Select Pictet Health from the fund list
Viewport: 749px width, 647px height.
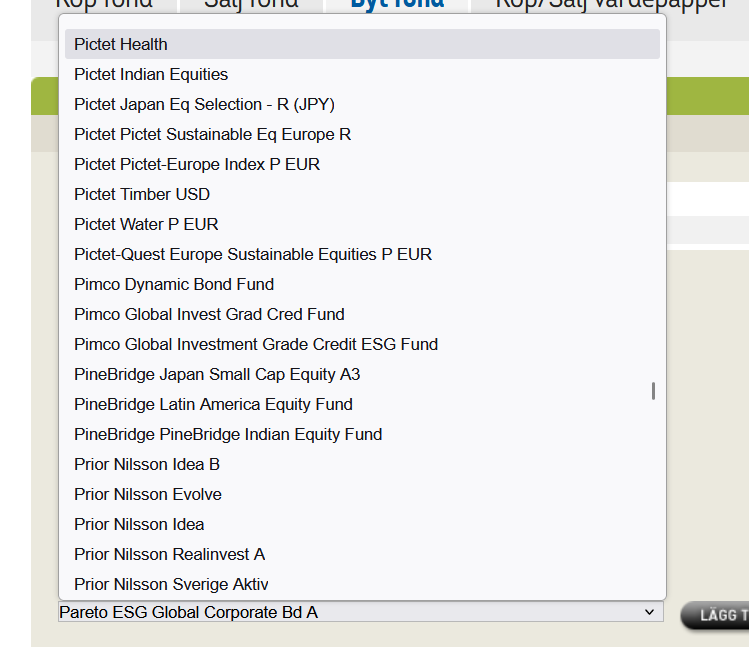[x=121, y=44]
